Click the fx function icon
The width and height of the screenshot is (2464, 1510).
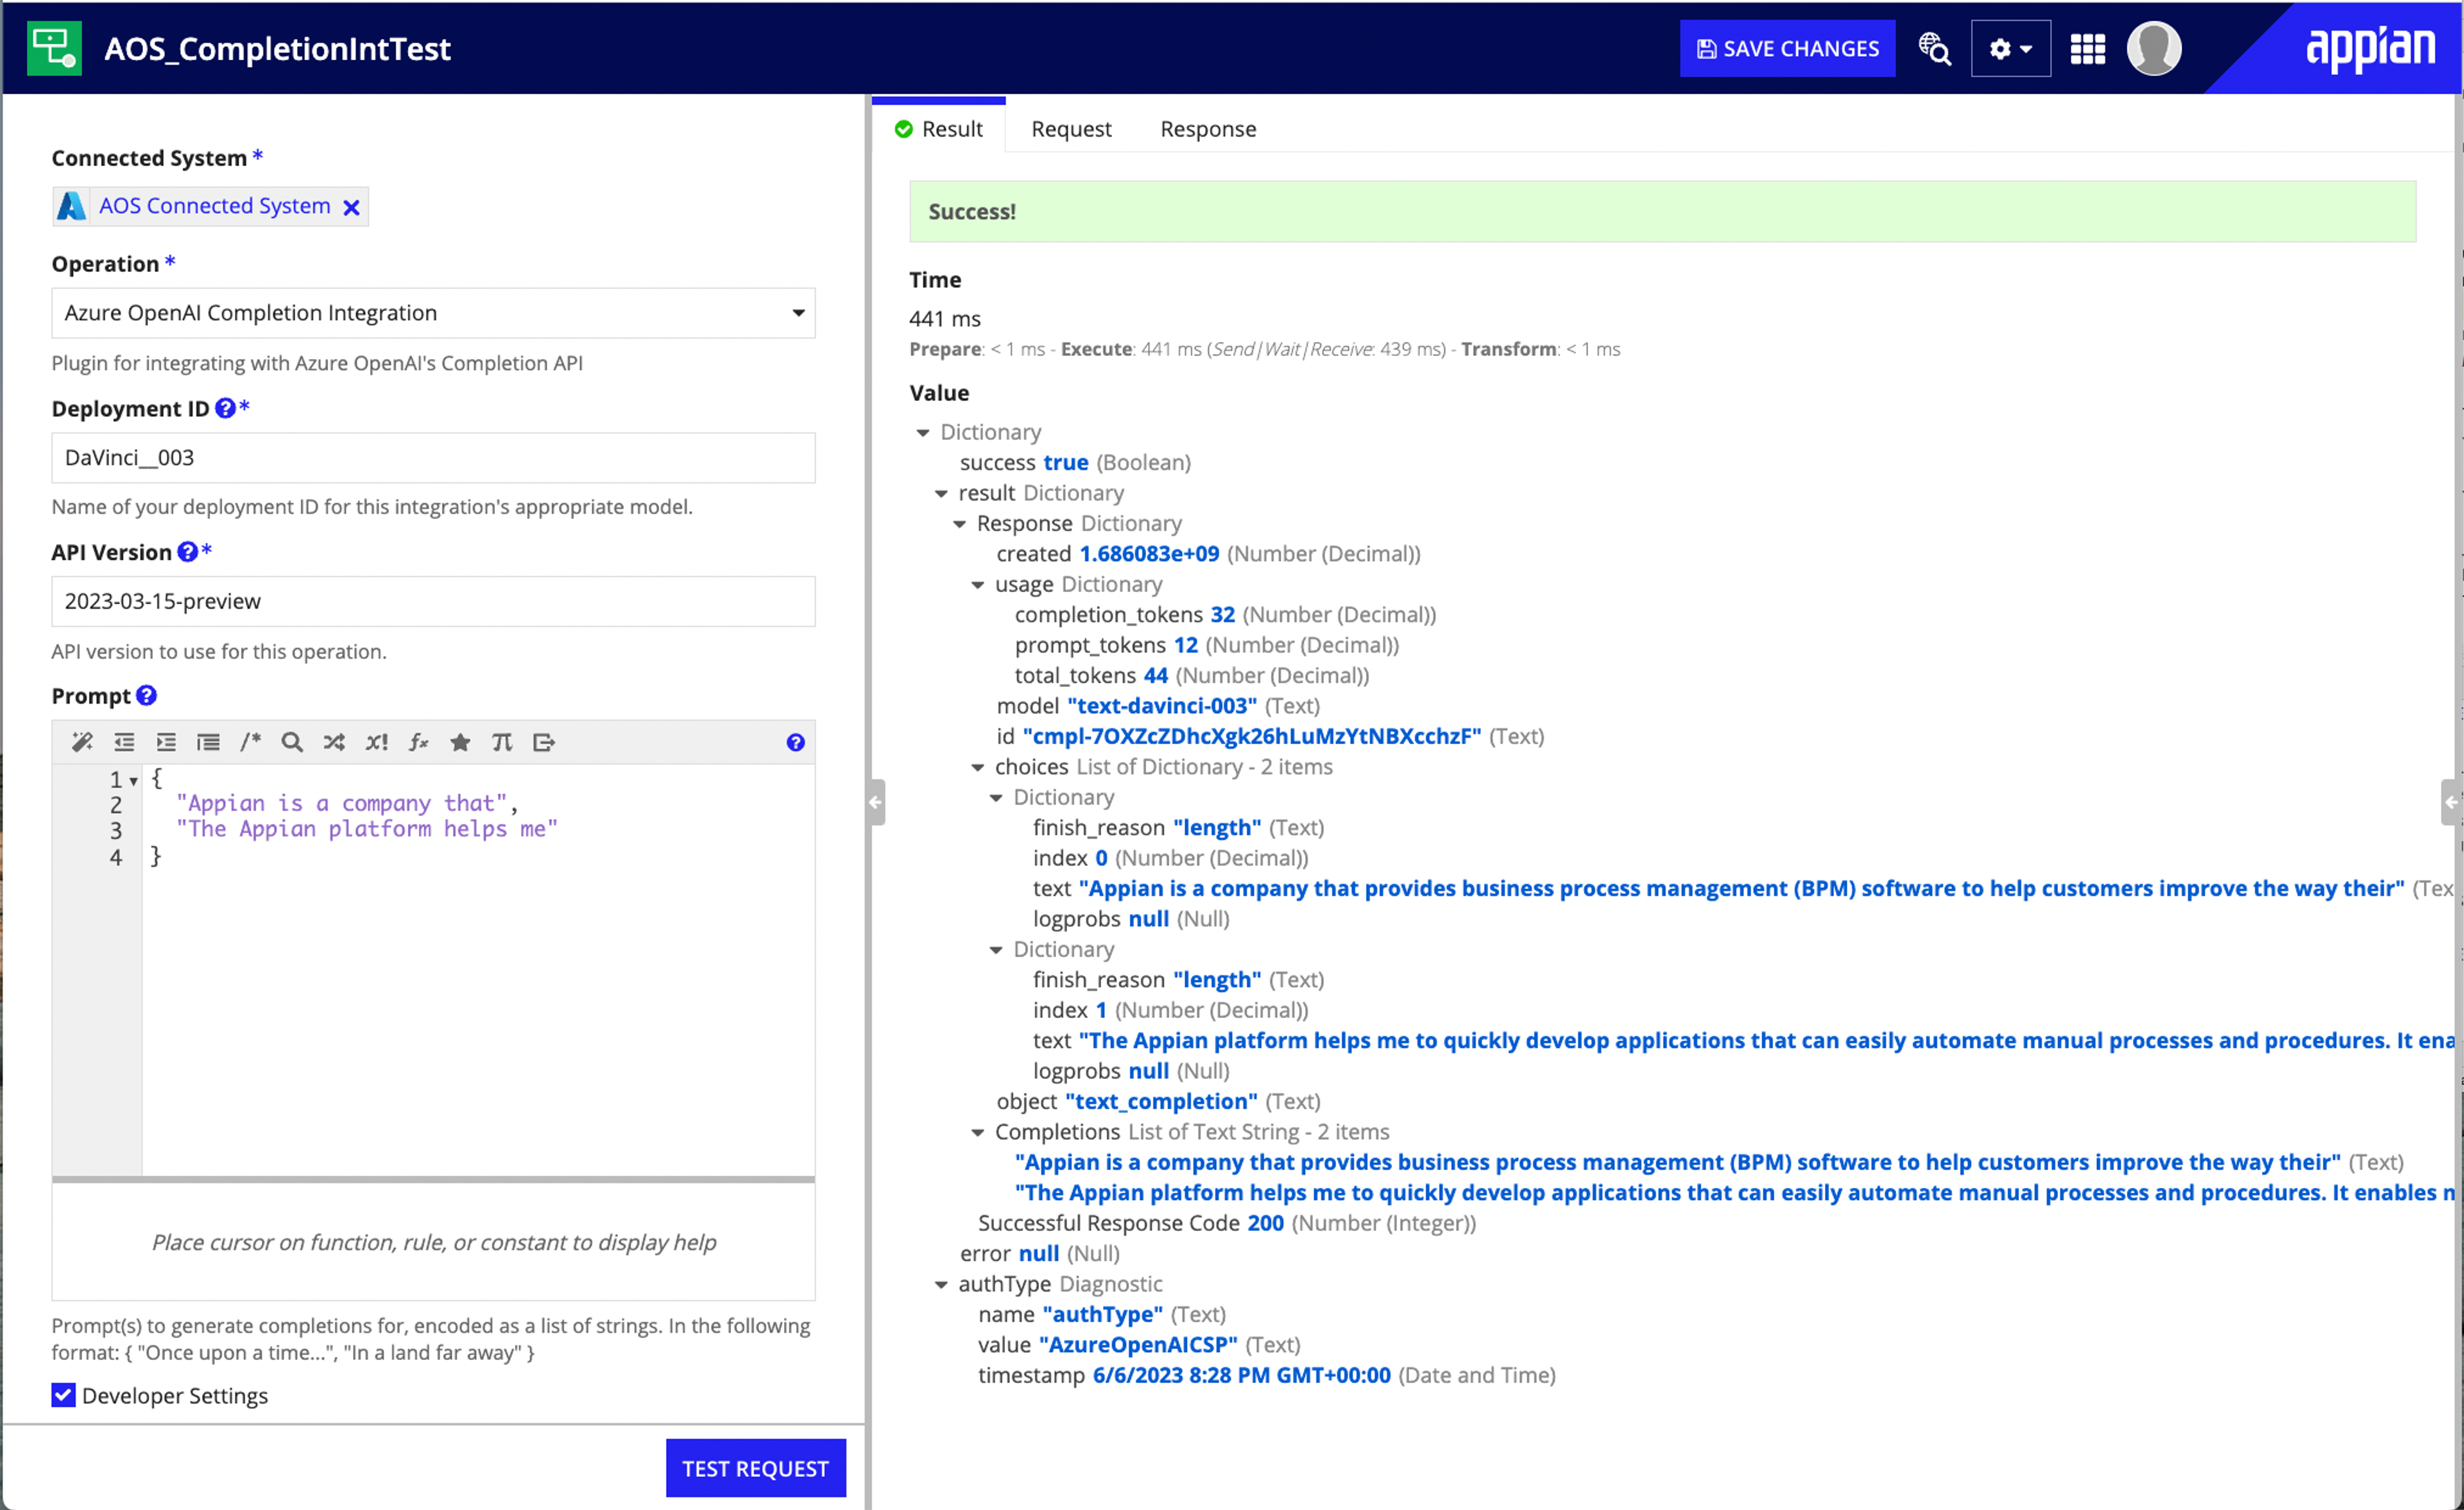point(418,742)
